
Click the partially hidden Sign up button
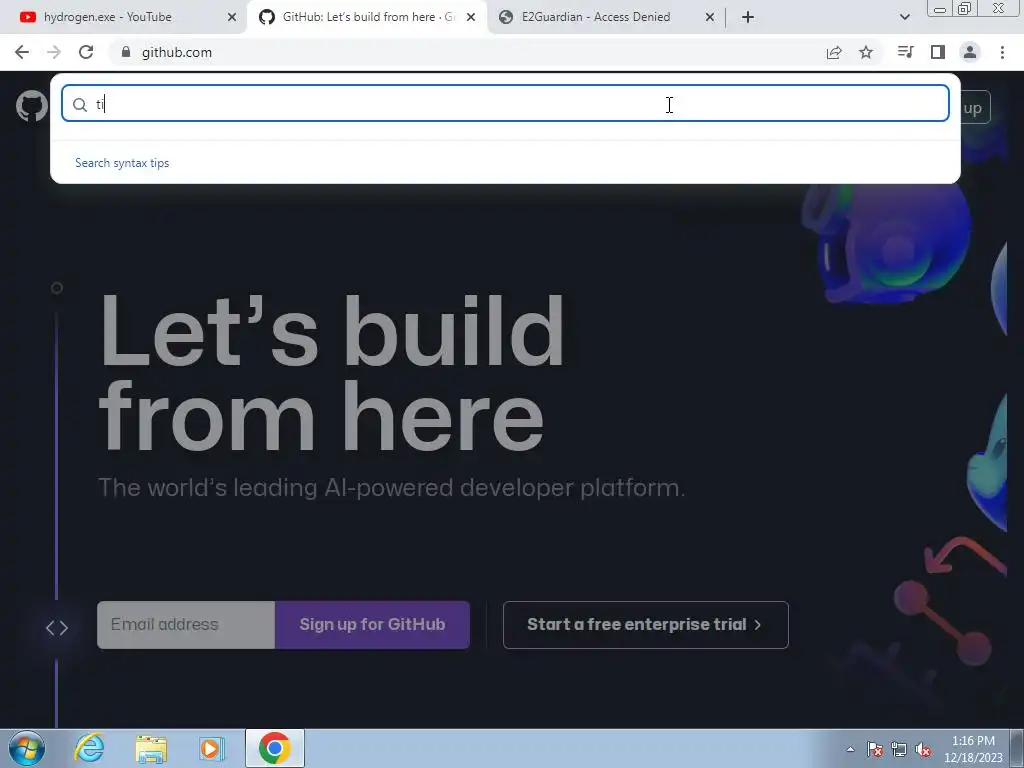coord(974,108)
